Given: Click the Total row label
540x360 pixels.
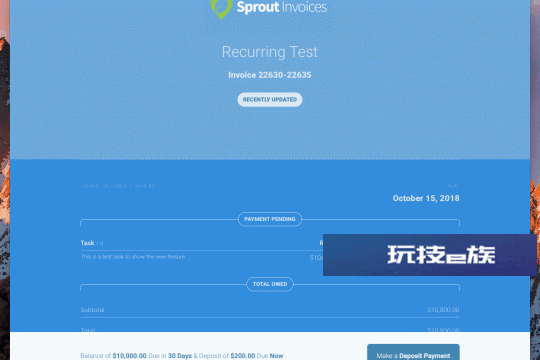Looking at the screenshot, I should tap(88, 330).
